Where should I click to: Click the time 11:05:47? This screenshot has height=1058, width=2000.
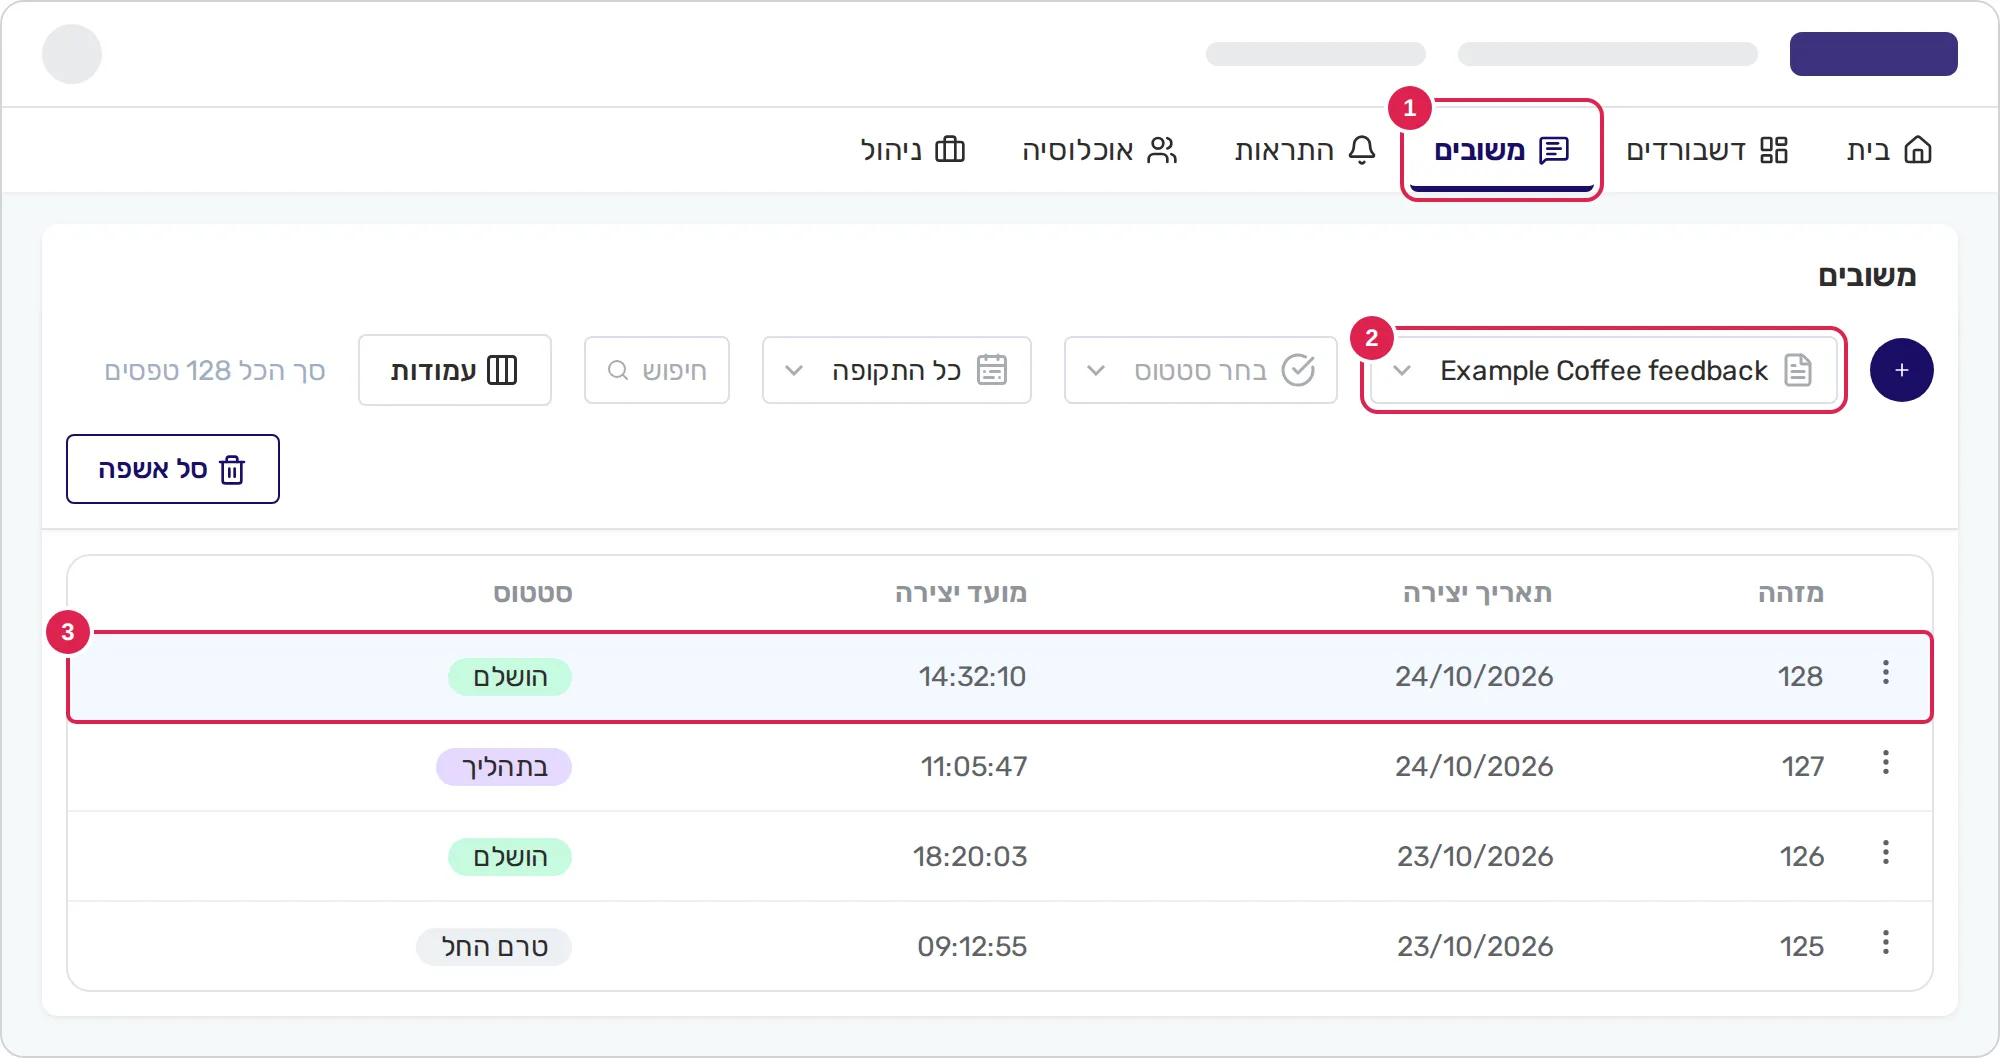point(974,767)
